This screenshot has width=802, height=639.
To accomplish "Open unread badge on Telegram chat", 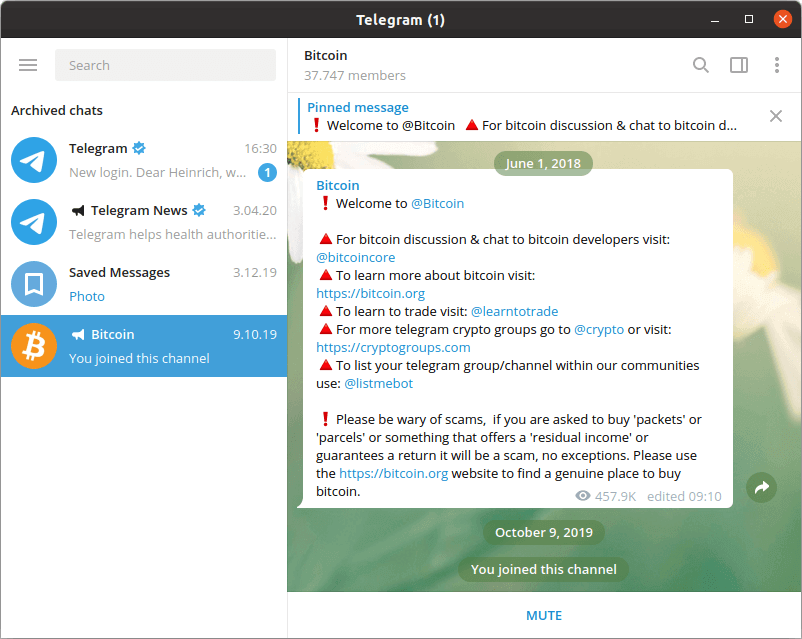I will (267, 172).
